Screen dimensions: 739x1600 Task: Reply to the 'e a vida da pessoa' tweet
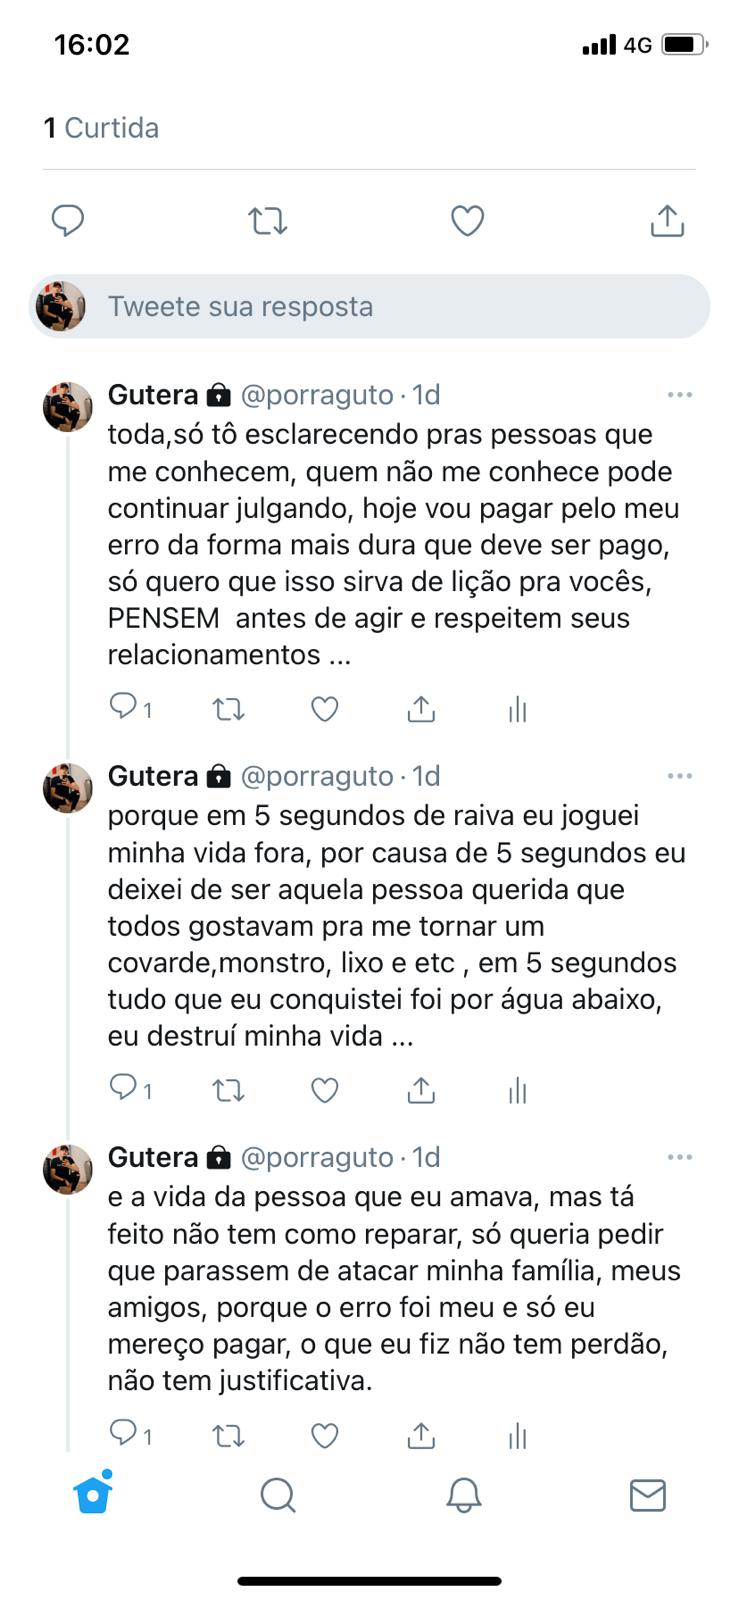pos(124,1434)
